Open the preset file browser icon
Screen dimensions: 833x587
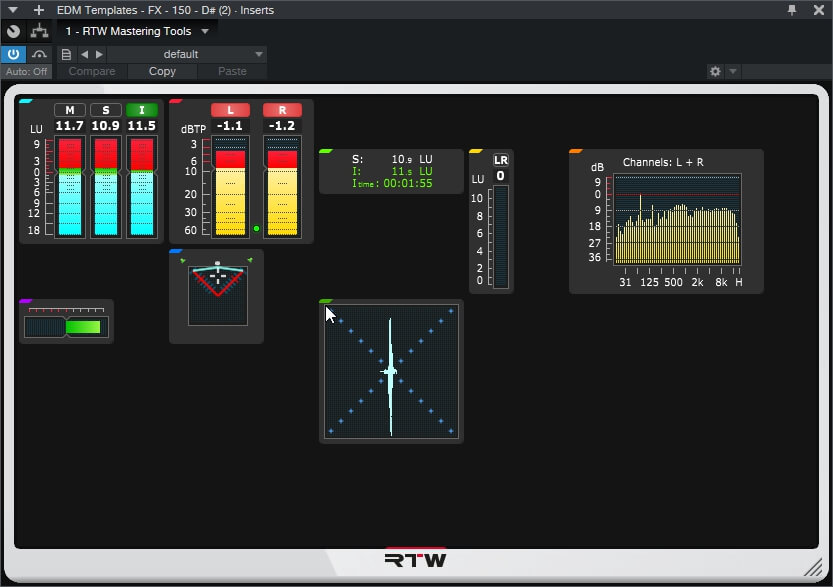[66, 54]
